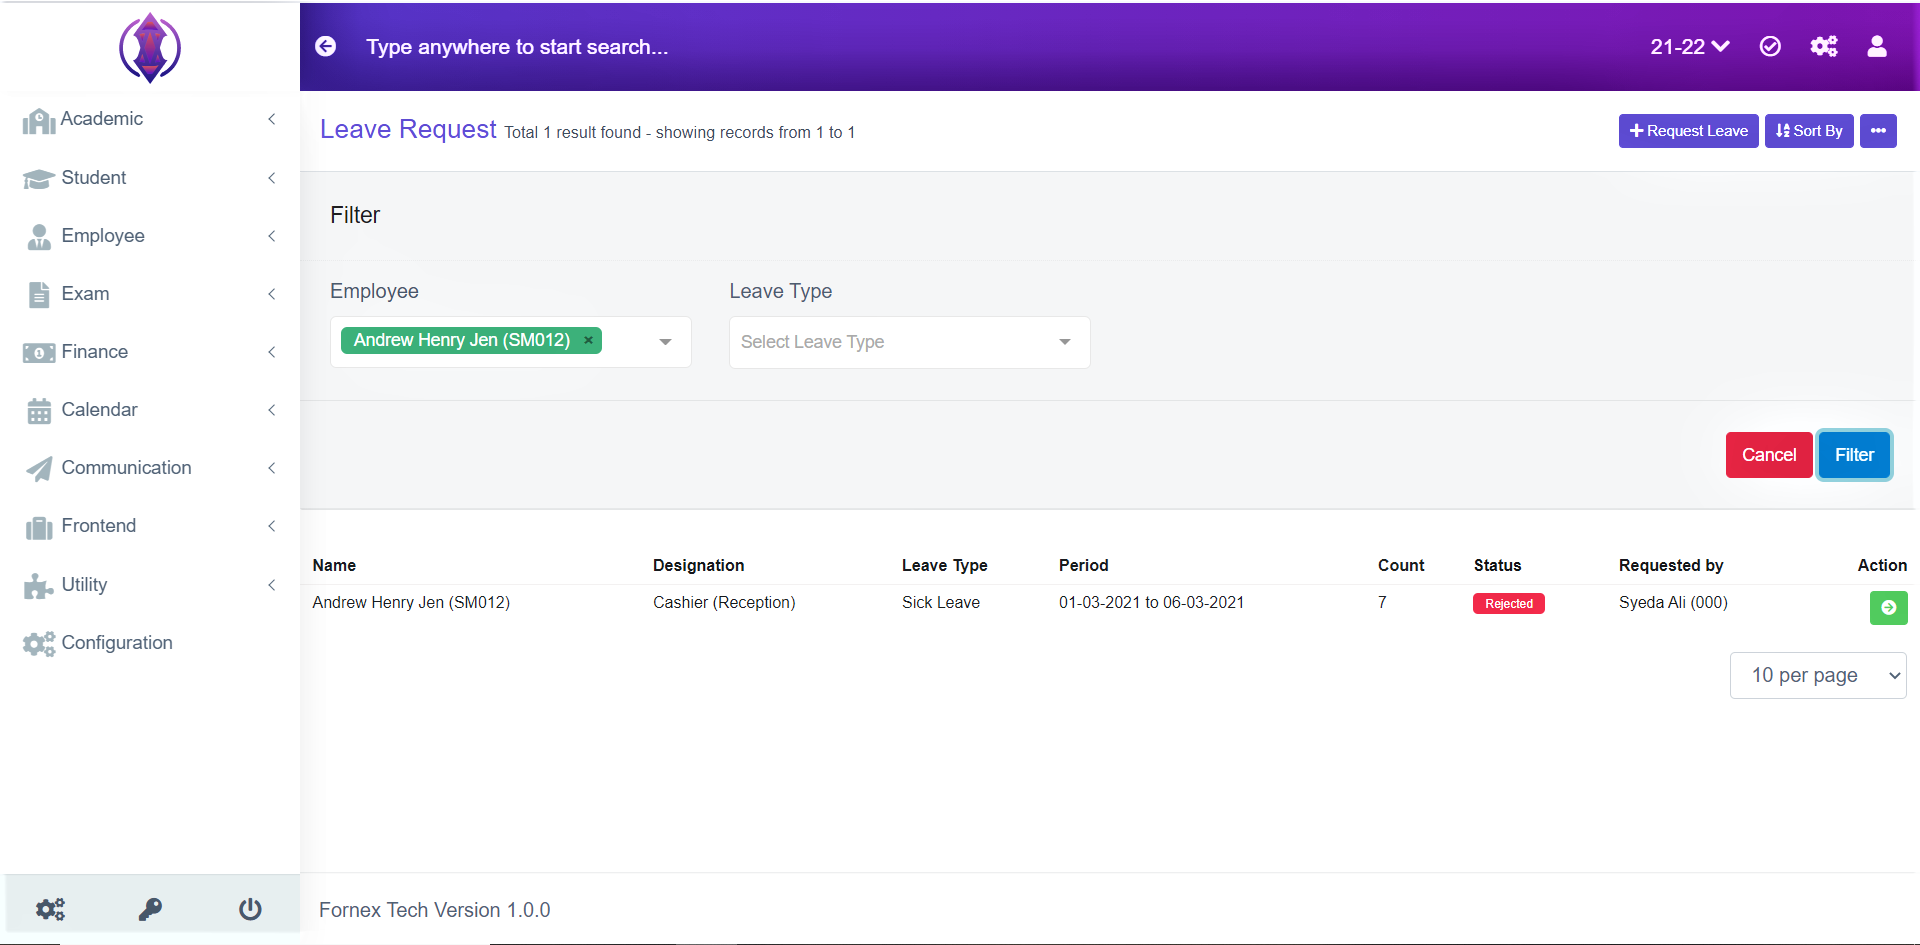
Task: Click the 01-03-2021 to 06-03-2021 period cell
Action: click(x=1151, y=602)
